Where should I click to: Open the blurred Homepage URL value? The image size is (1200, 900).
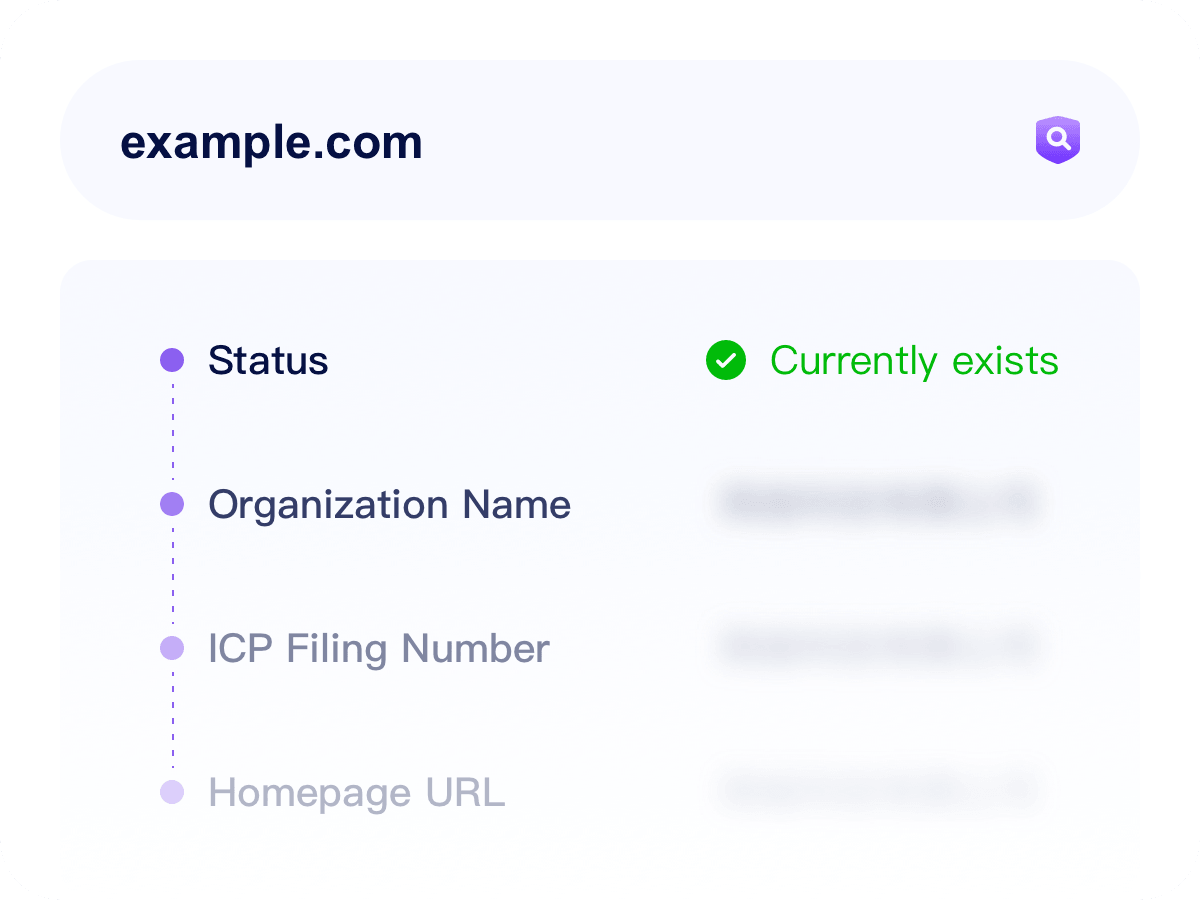pos(880,790)
